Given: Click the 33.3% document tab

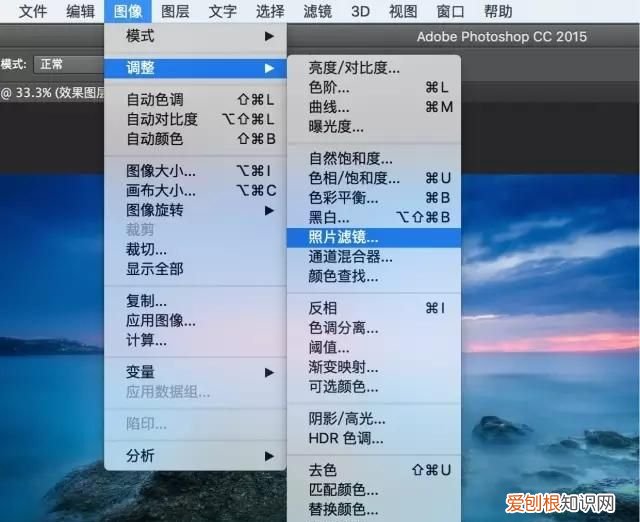Looking at the screenshot, I should pyautogui.click(x=52, y=93).
